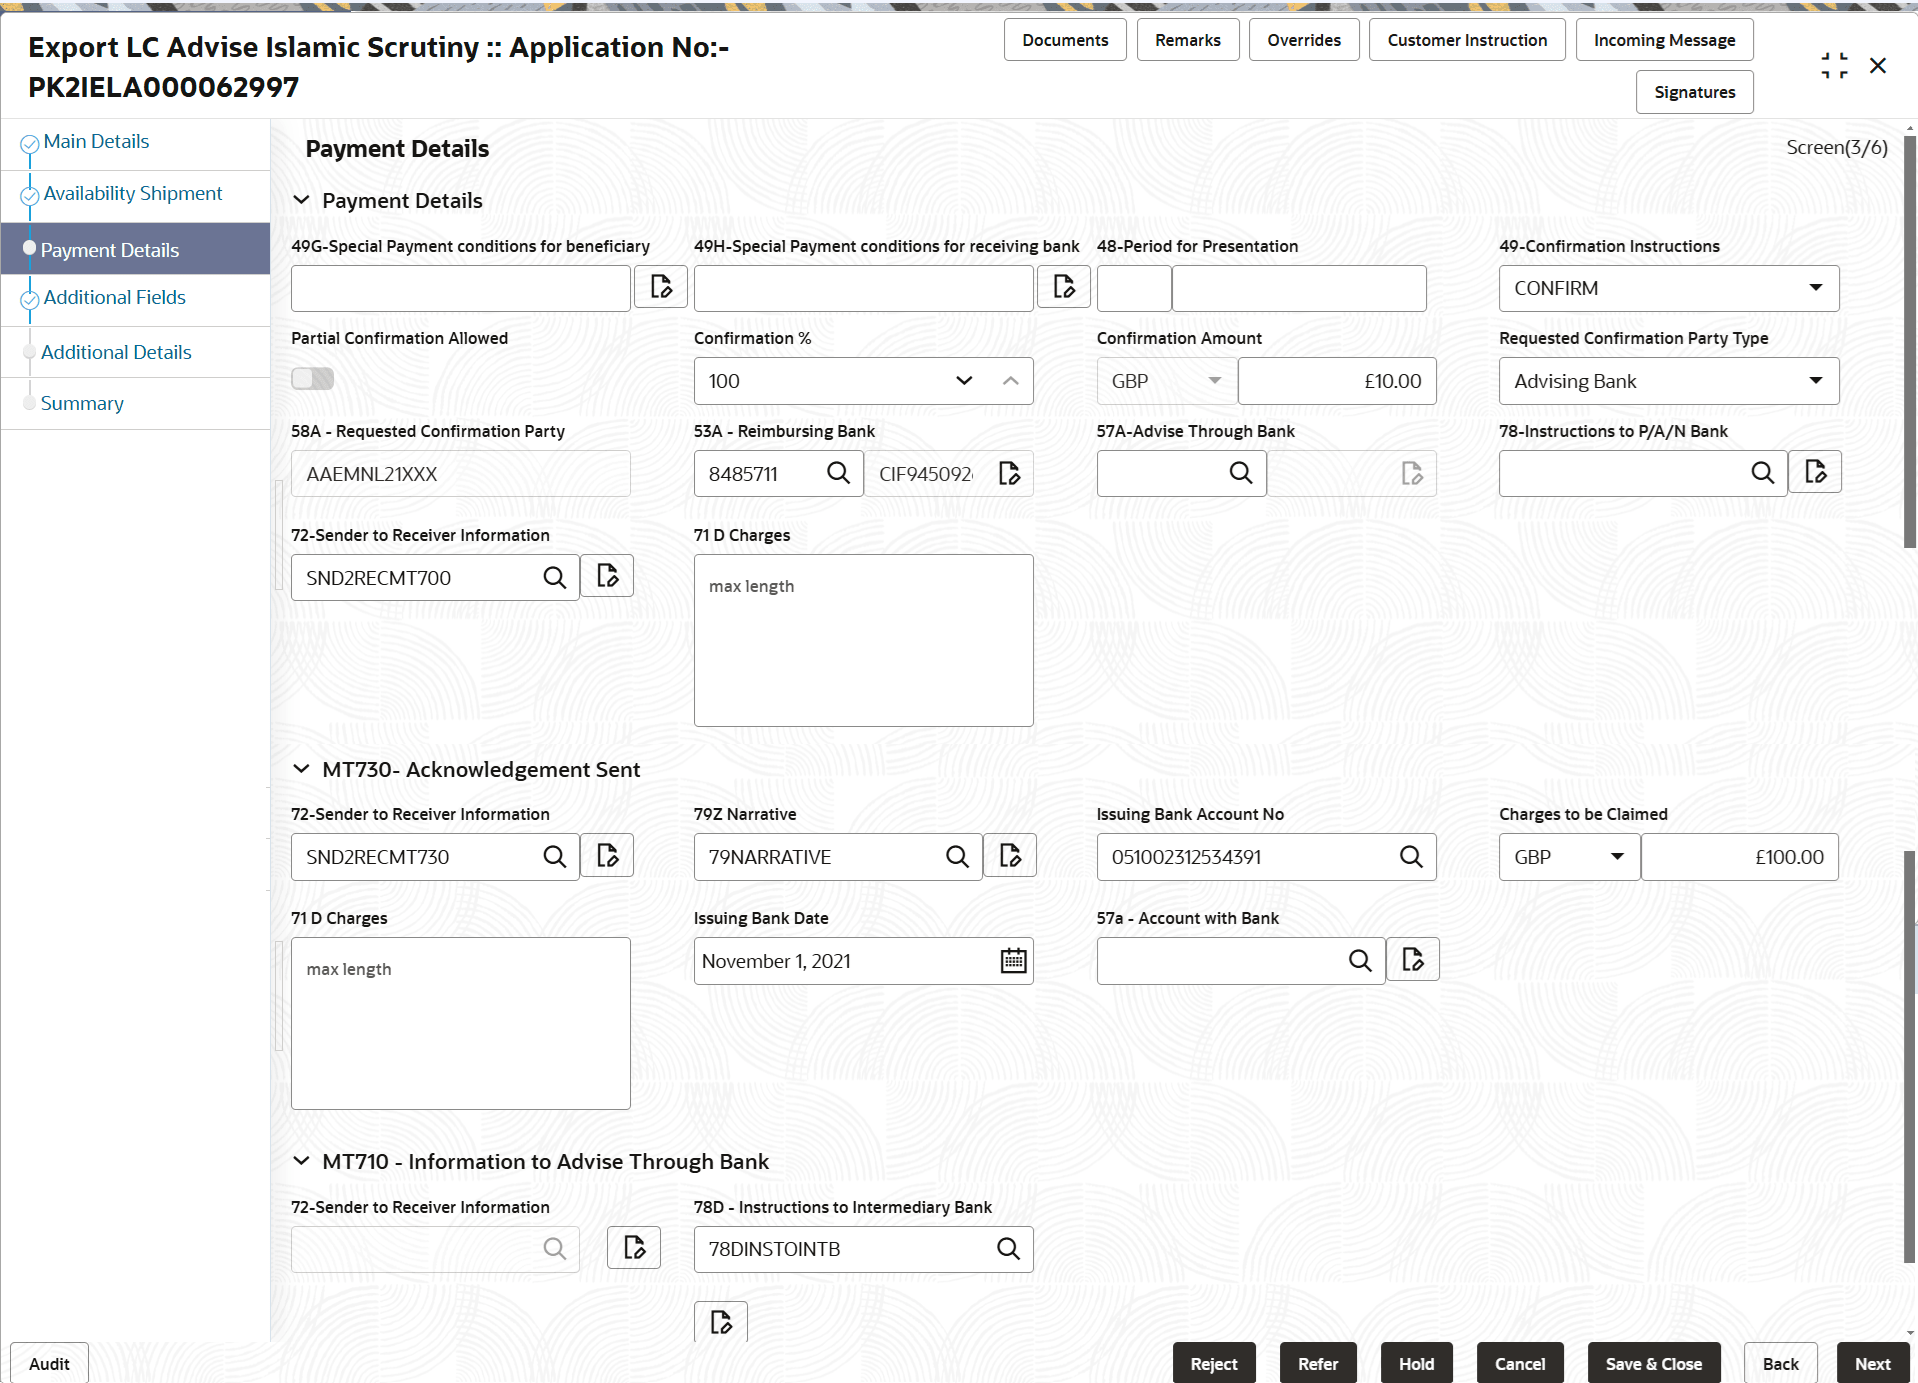Click inside the 71 D Charges text area
Screen dimensions: 1918x1383
862,640
